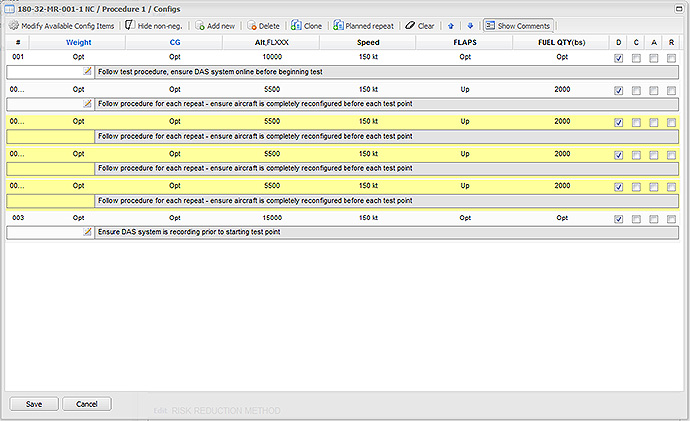Sort by CG column header
This screenshot has height=421, width=690.
coord(175,43)
